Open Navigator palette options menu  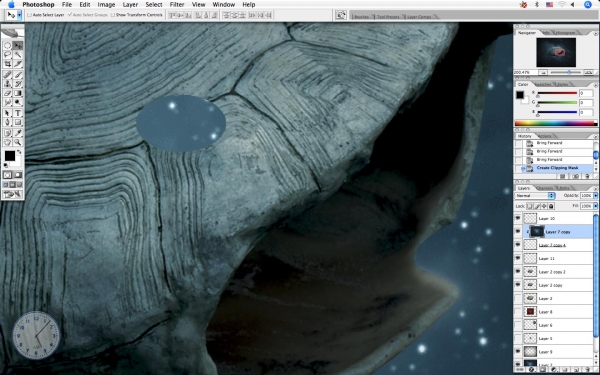[x=595, y=33]
